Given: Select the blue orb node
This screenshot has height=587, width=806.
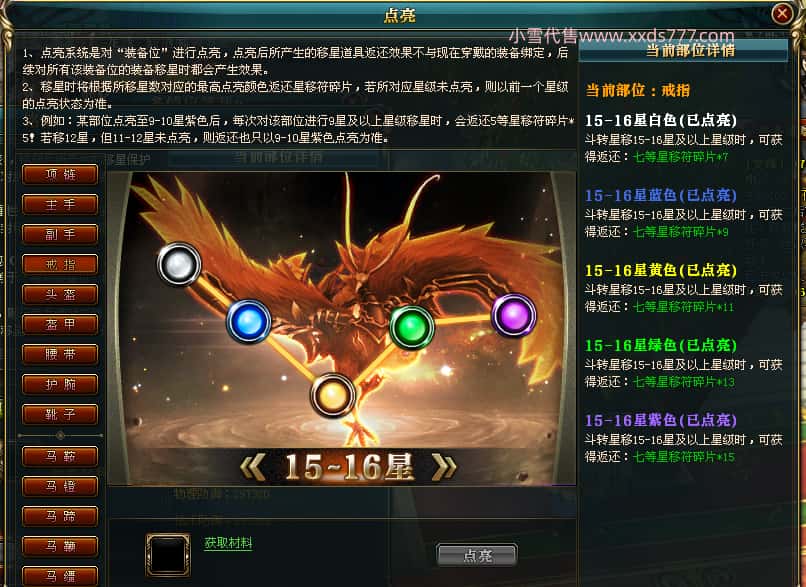Looking at the screenshot, I should tap(249, 322).
